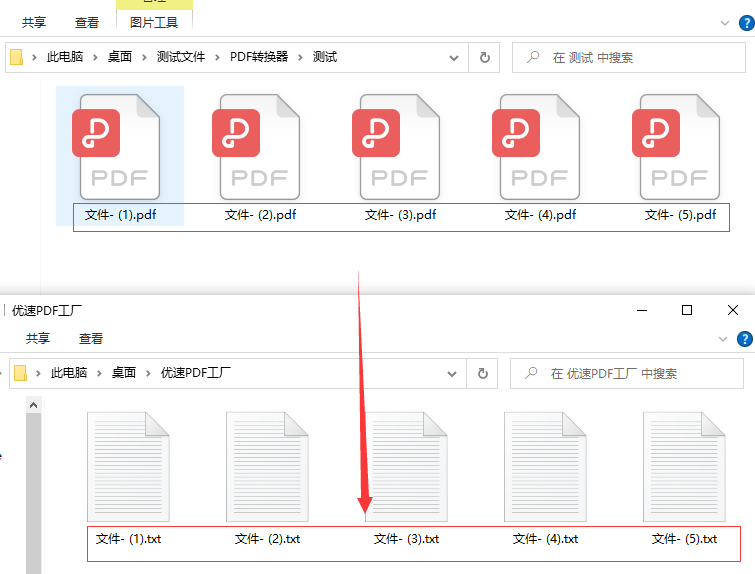The image size is (755, 574).
Task: Expand address history dropdown in 测试 window
Action: (x=454, y=58)
